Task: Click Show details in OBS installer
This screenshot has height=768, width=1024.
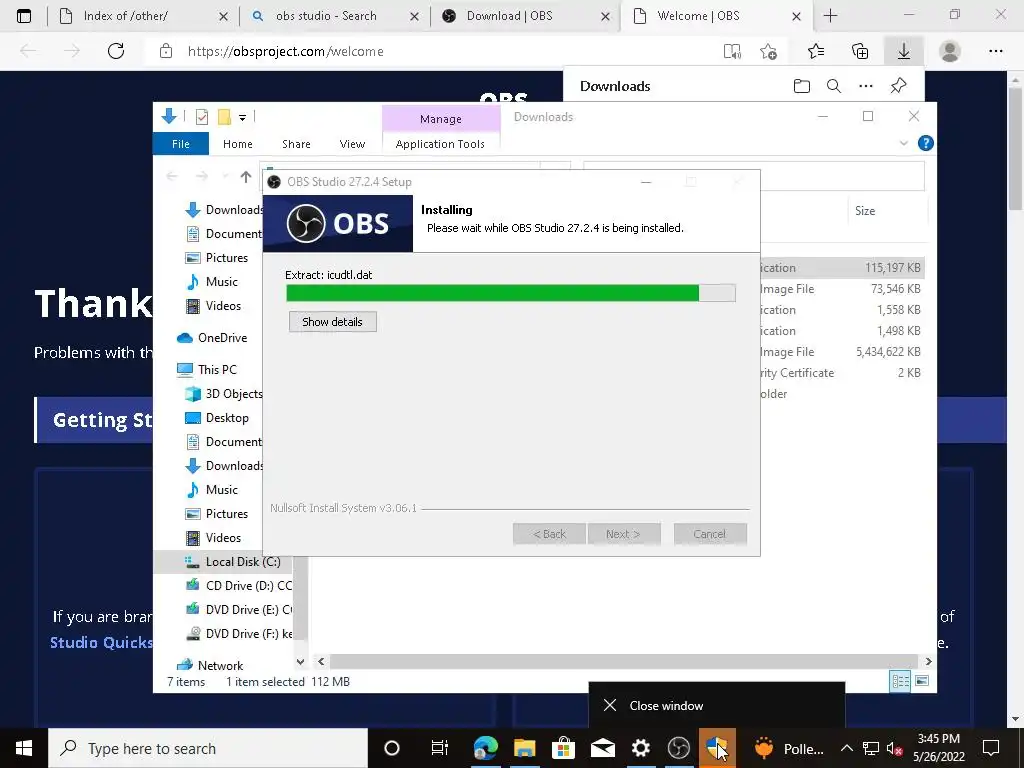Action: click(332, 322)
